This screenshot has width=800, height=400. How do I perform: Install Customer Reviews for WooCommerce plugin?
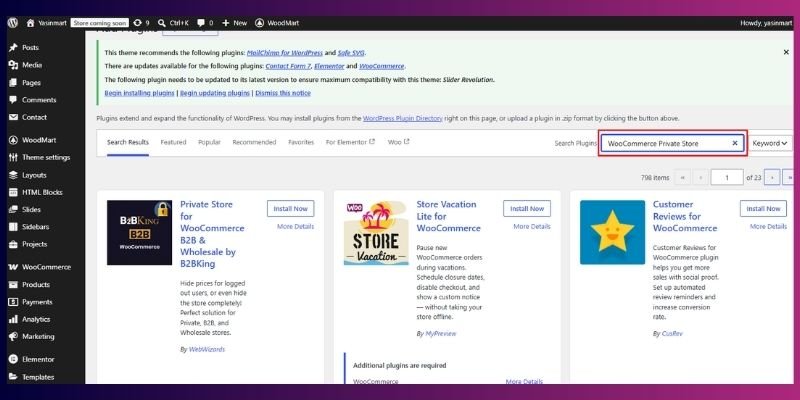763,209
